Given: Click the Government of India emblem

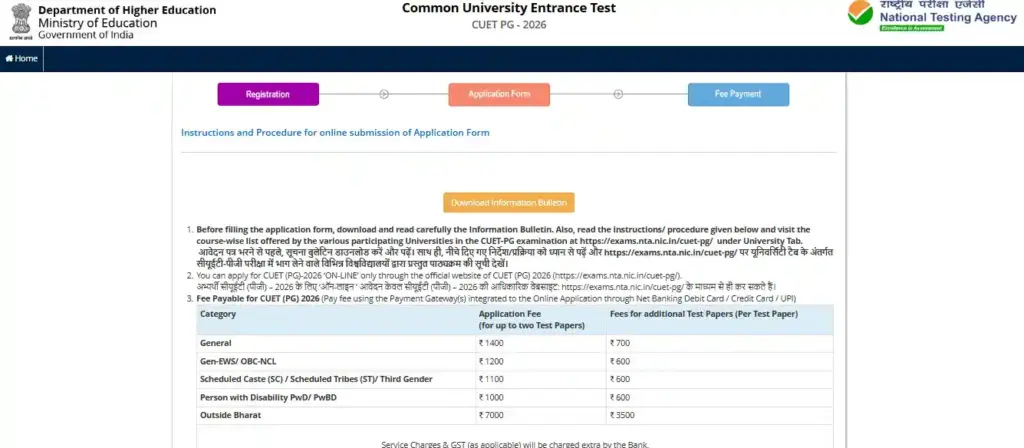Looking at the screenshot, I should coord(20,21).
